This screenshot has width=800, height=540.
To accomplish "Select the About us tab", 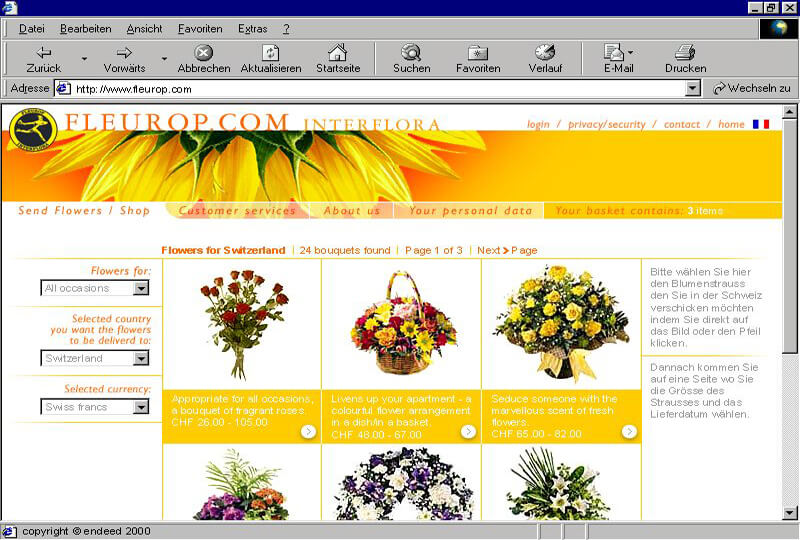I will point(352,210).
